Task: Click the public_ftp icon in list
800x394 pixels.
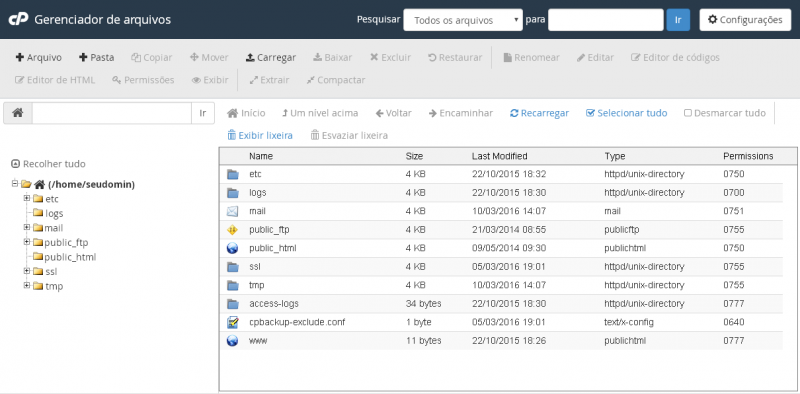Action: tap(233, 230)
